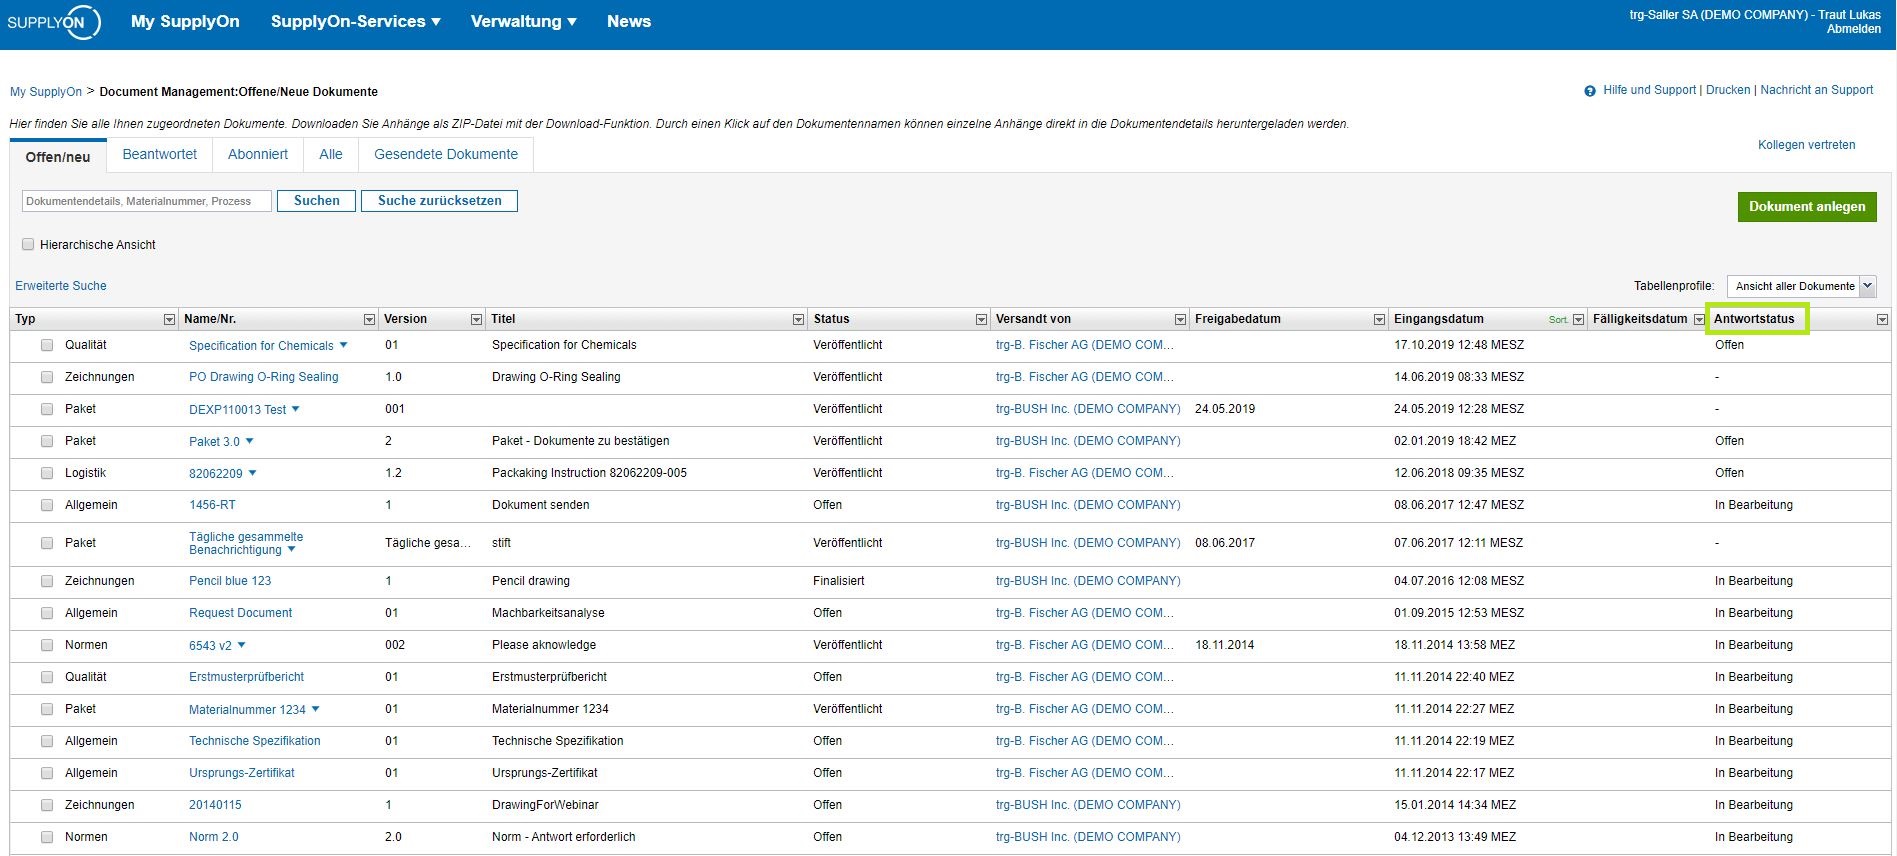Expand arrow next to Specification for Chemicals
This screenshot has width=1897, height=856.
(344, 345)
